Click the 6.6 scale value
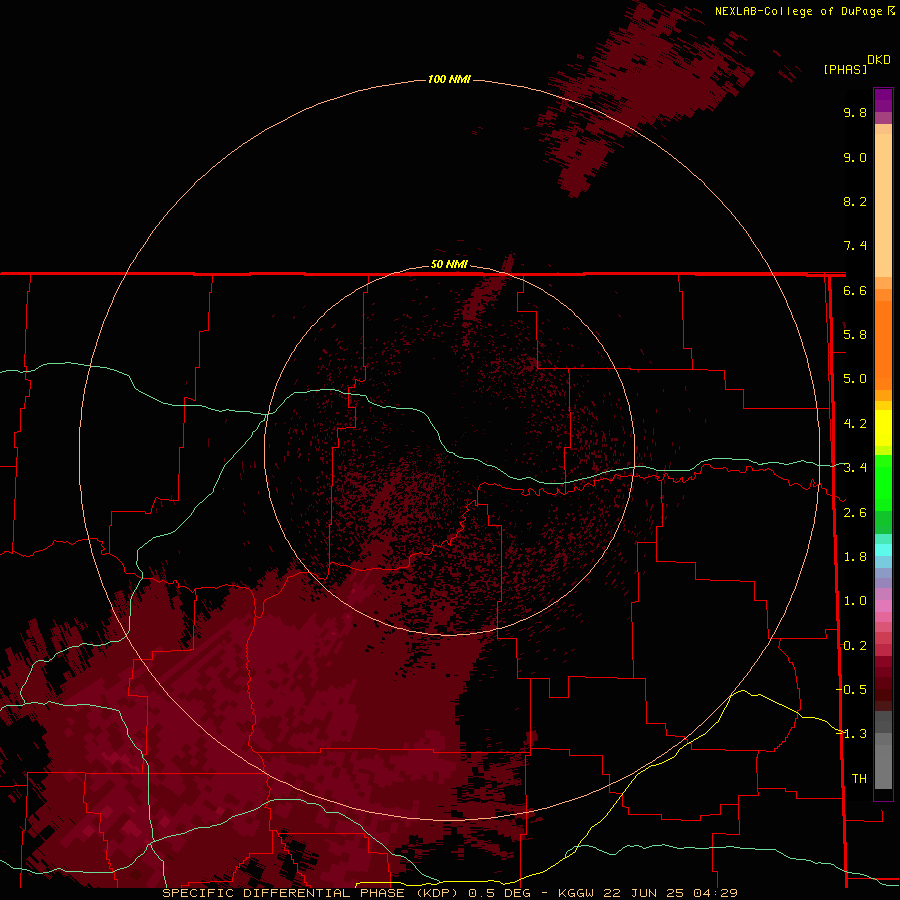900x900 pixels. click(855, 290)
